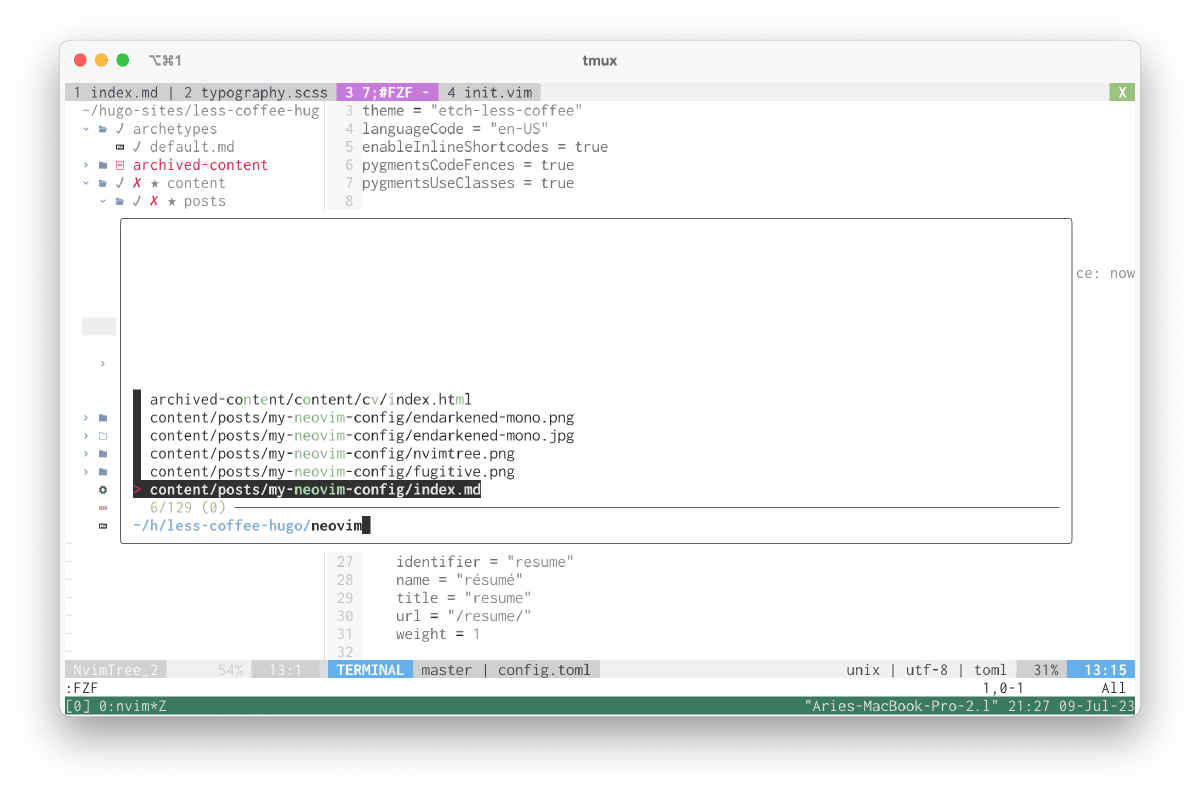Collapse the posts folder chevron
Image resolution: width=1200 pixels, height=795 pixels.
click(103, 201)
